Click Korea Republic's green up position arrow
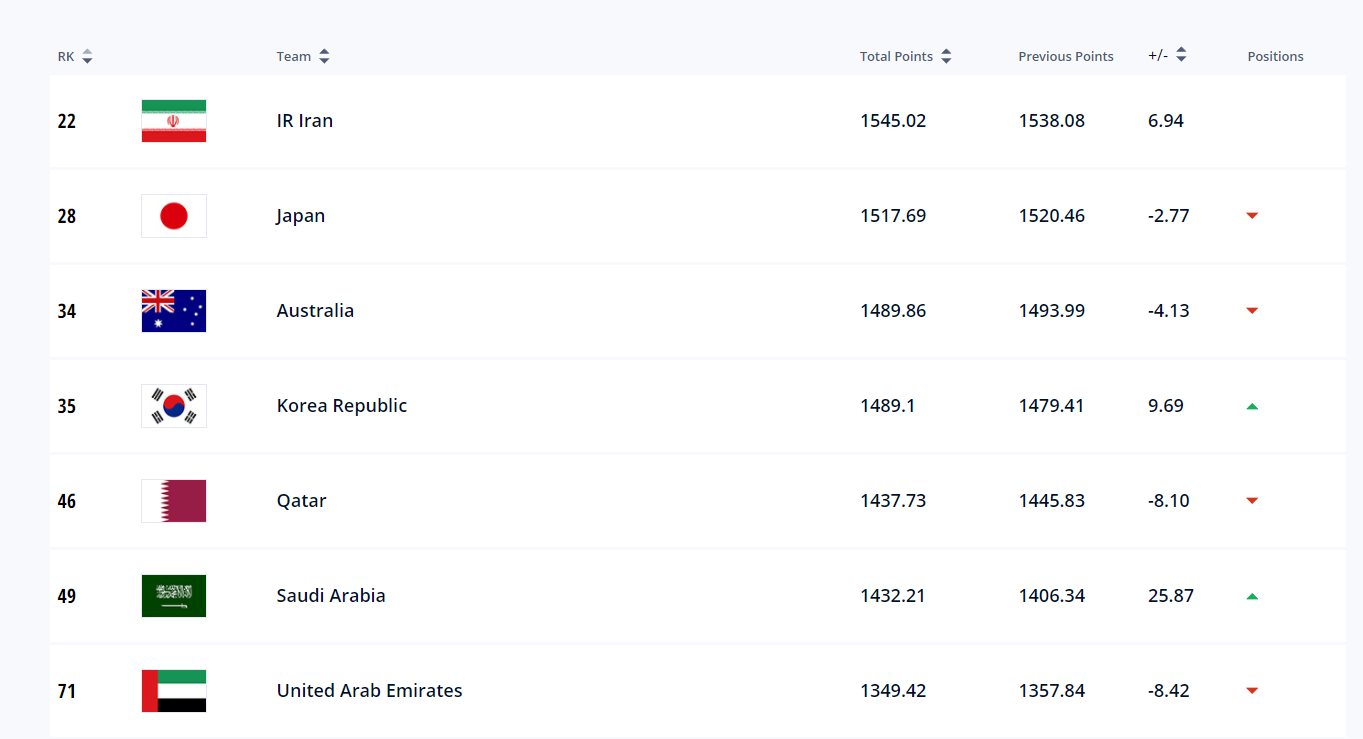 (x=1252, y=406)
